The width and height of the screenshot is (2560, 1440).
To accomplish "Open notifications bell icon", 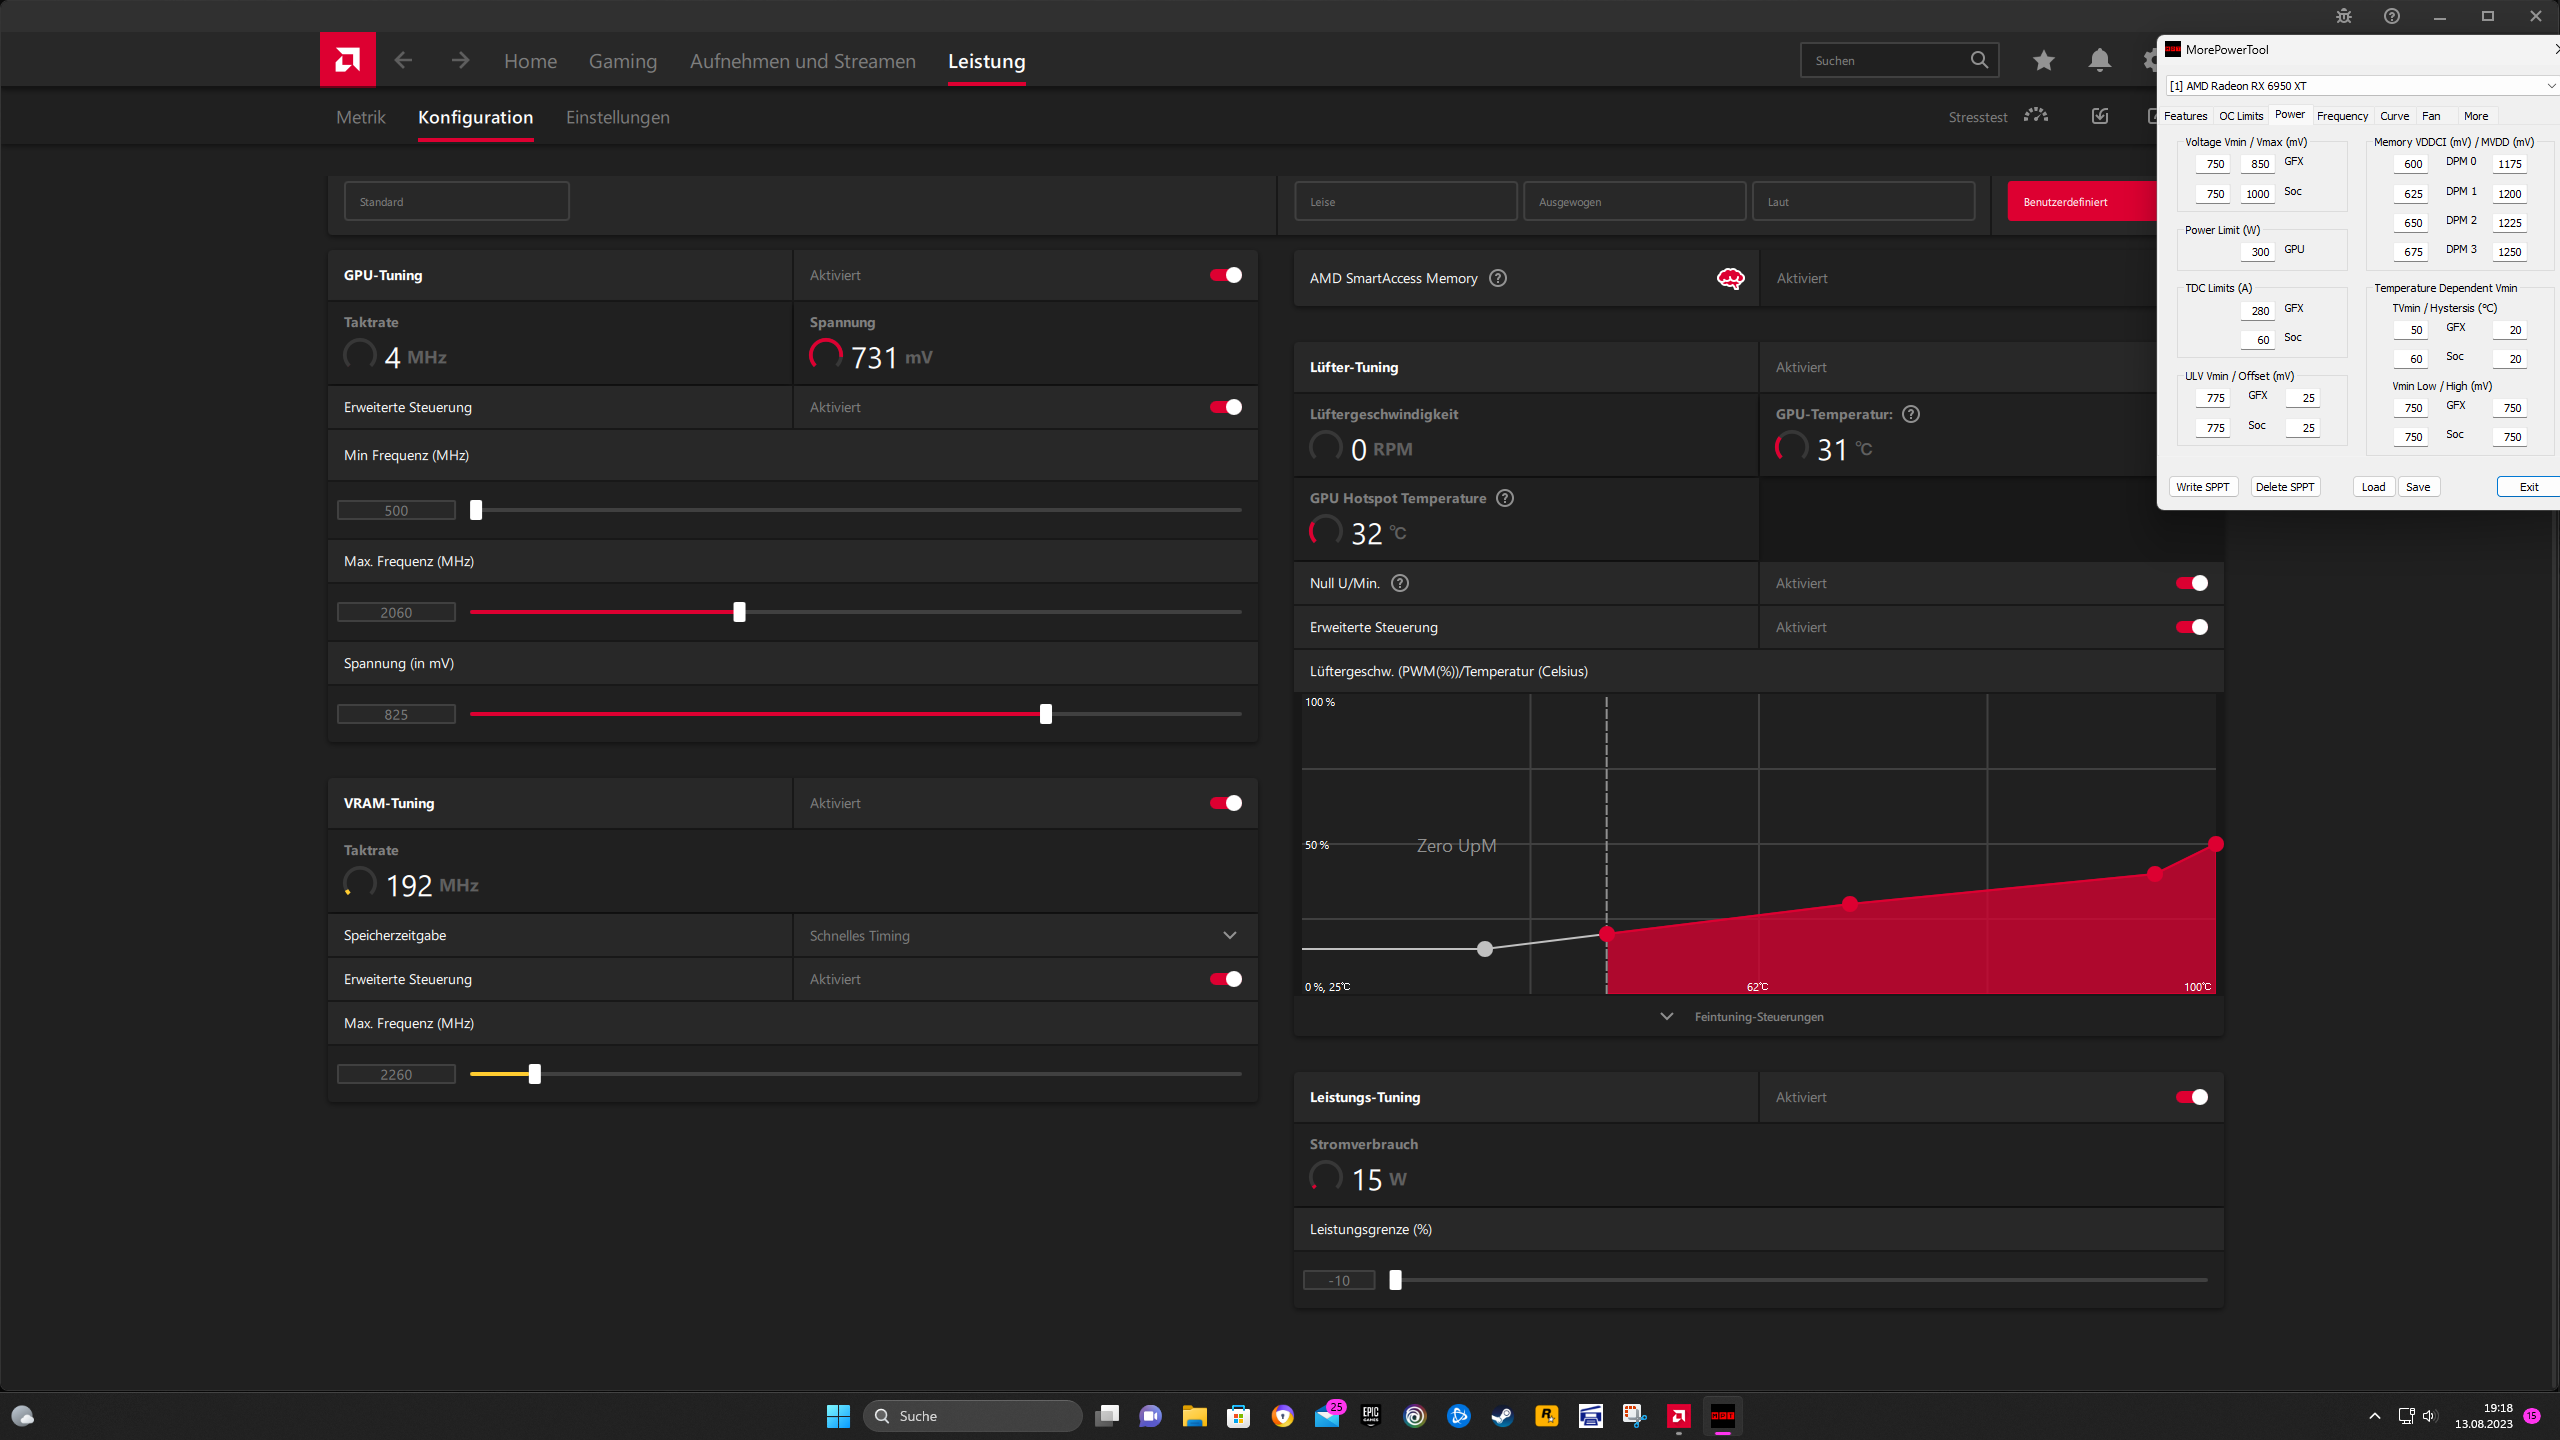I will click(2099, 60).
